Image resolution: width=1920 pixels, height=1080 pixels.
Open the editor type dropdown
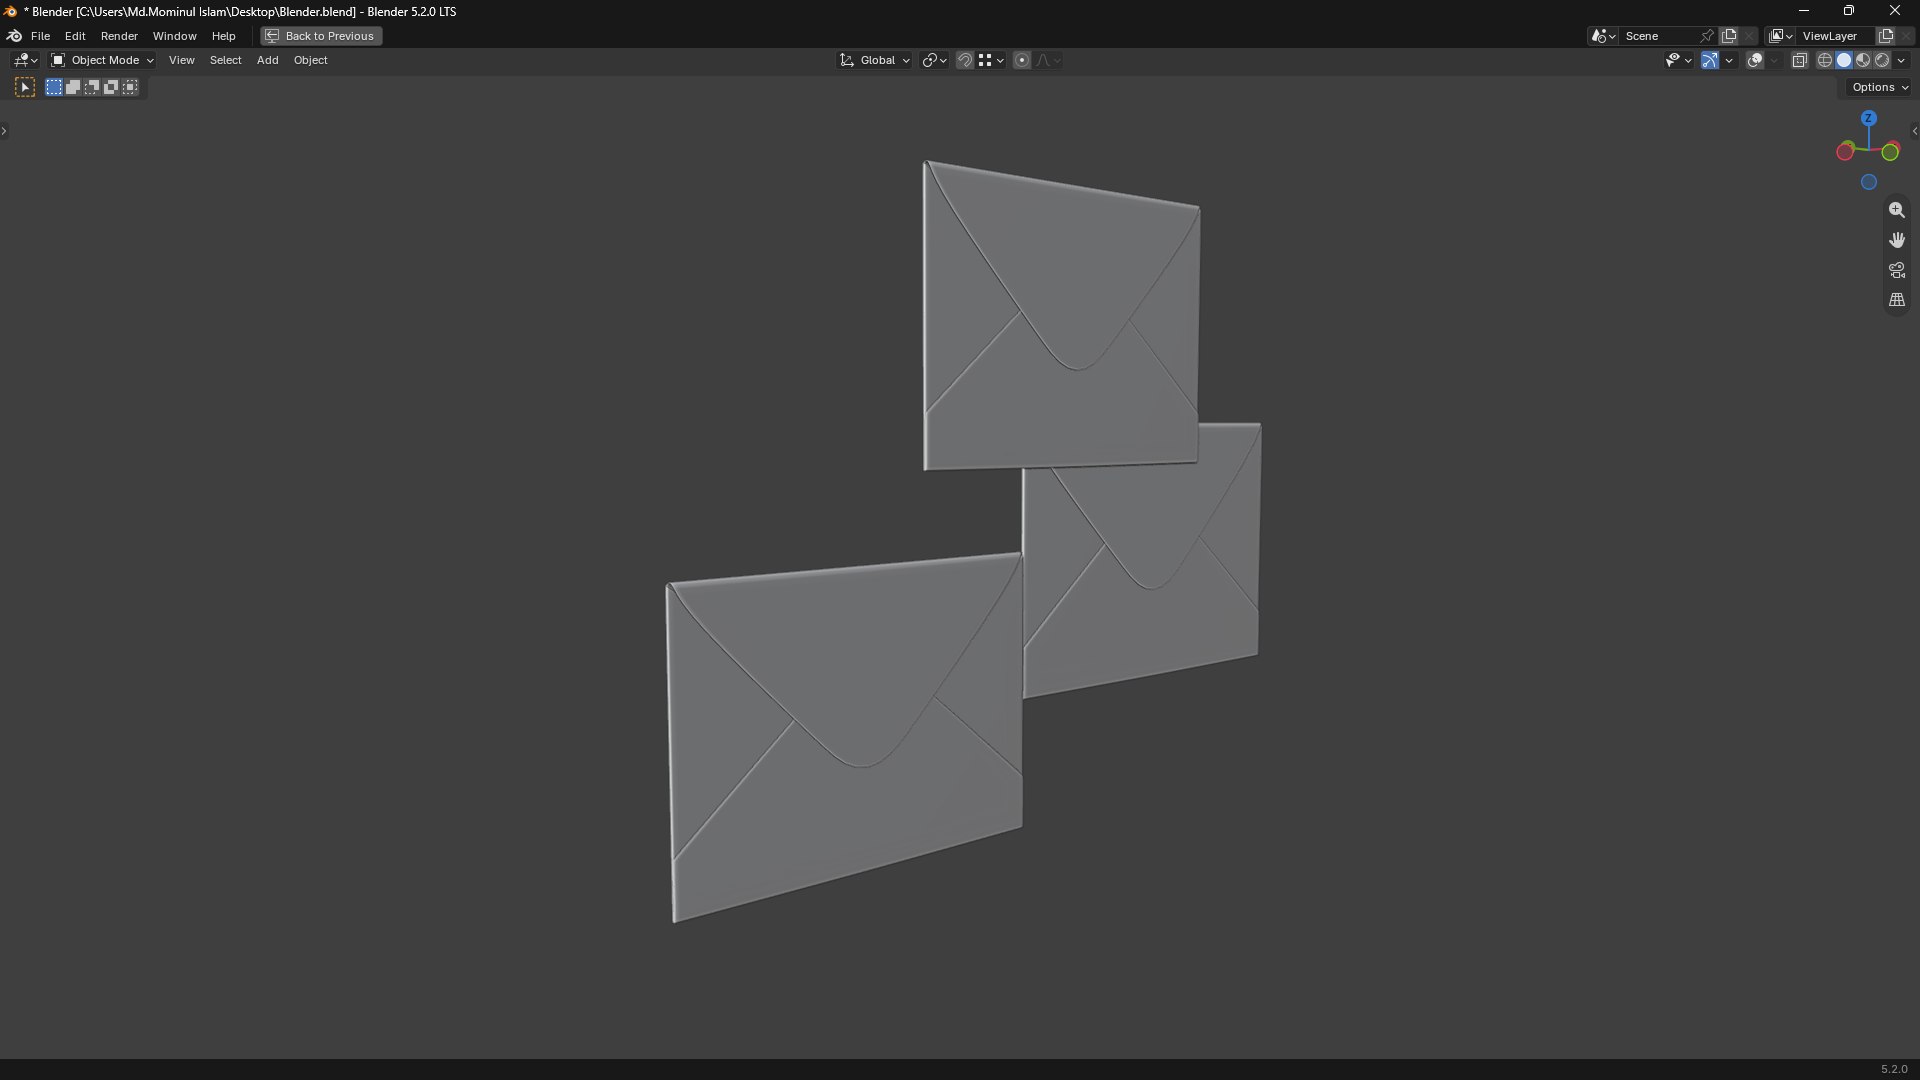[x=25, y=61]
